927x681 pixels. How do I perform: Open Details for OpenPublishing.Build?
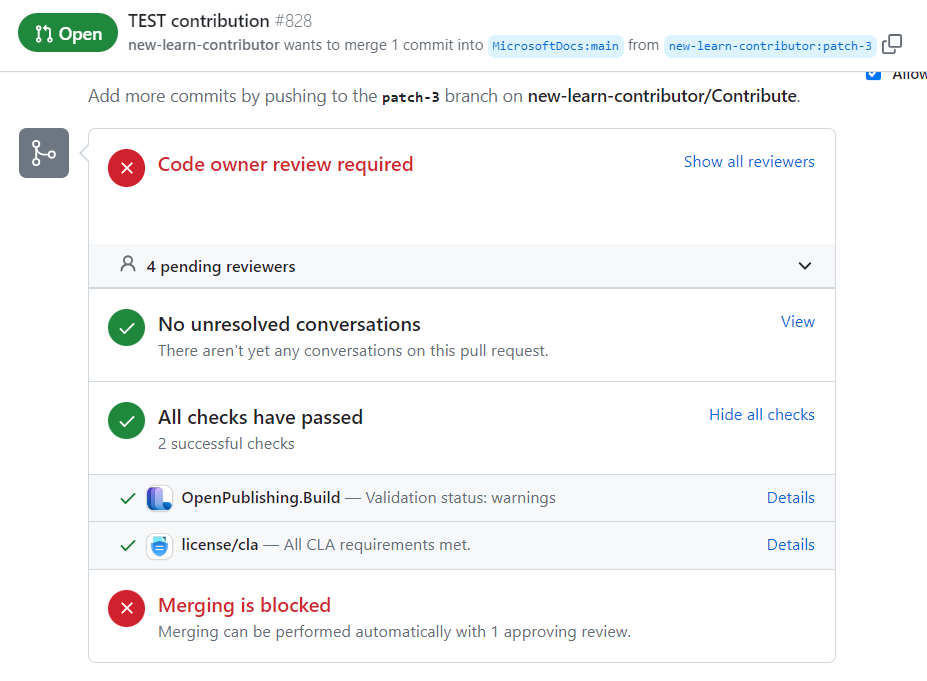click(790, 498)
